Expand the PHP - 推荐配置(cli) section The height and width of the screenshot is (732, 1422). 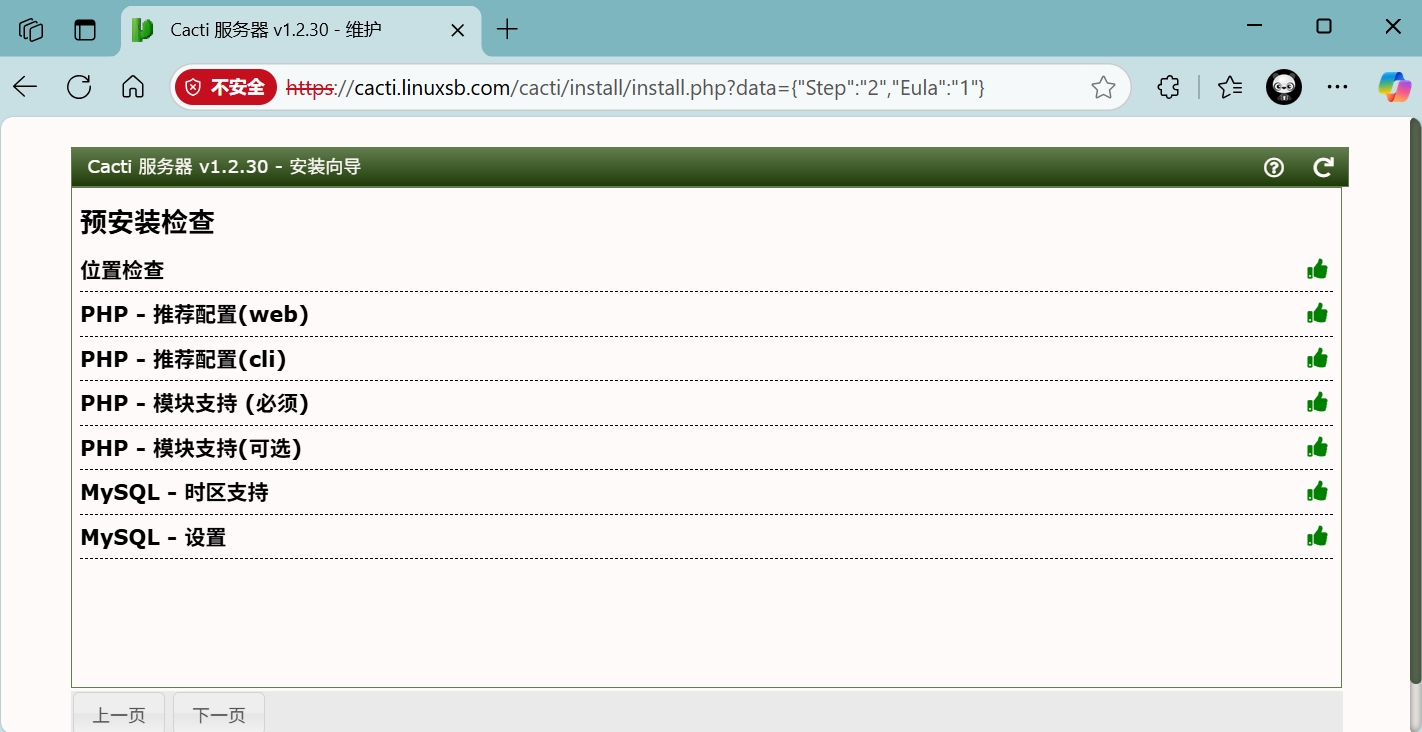tap(183, 359)
